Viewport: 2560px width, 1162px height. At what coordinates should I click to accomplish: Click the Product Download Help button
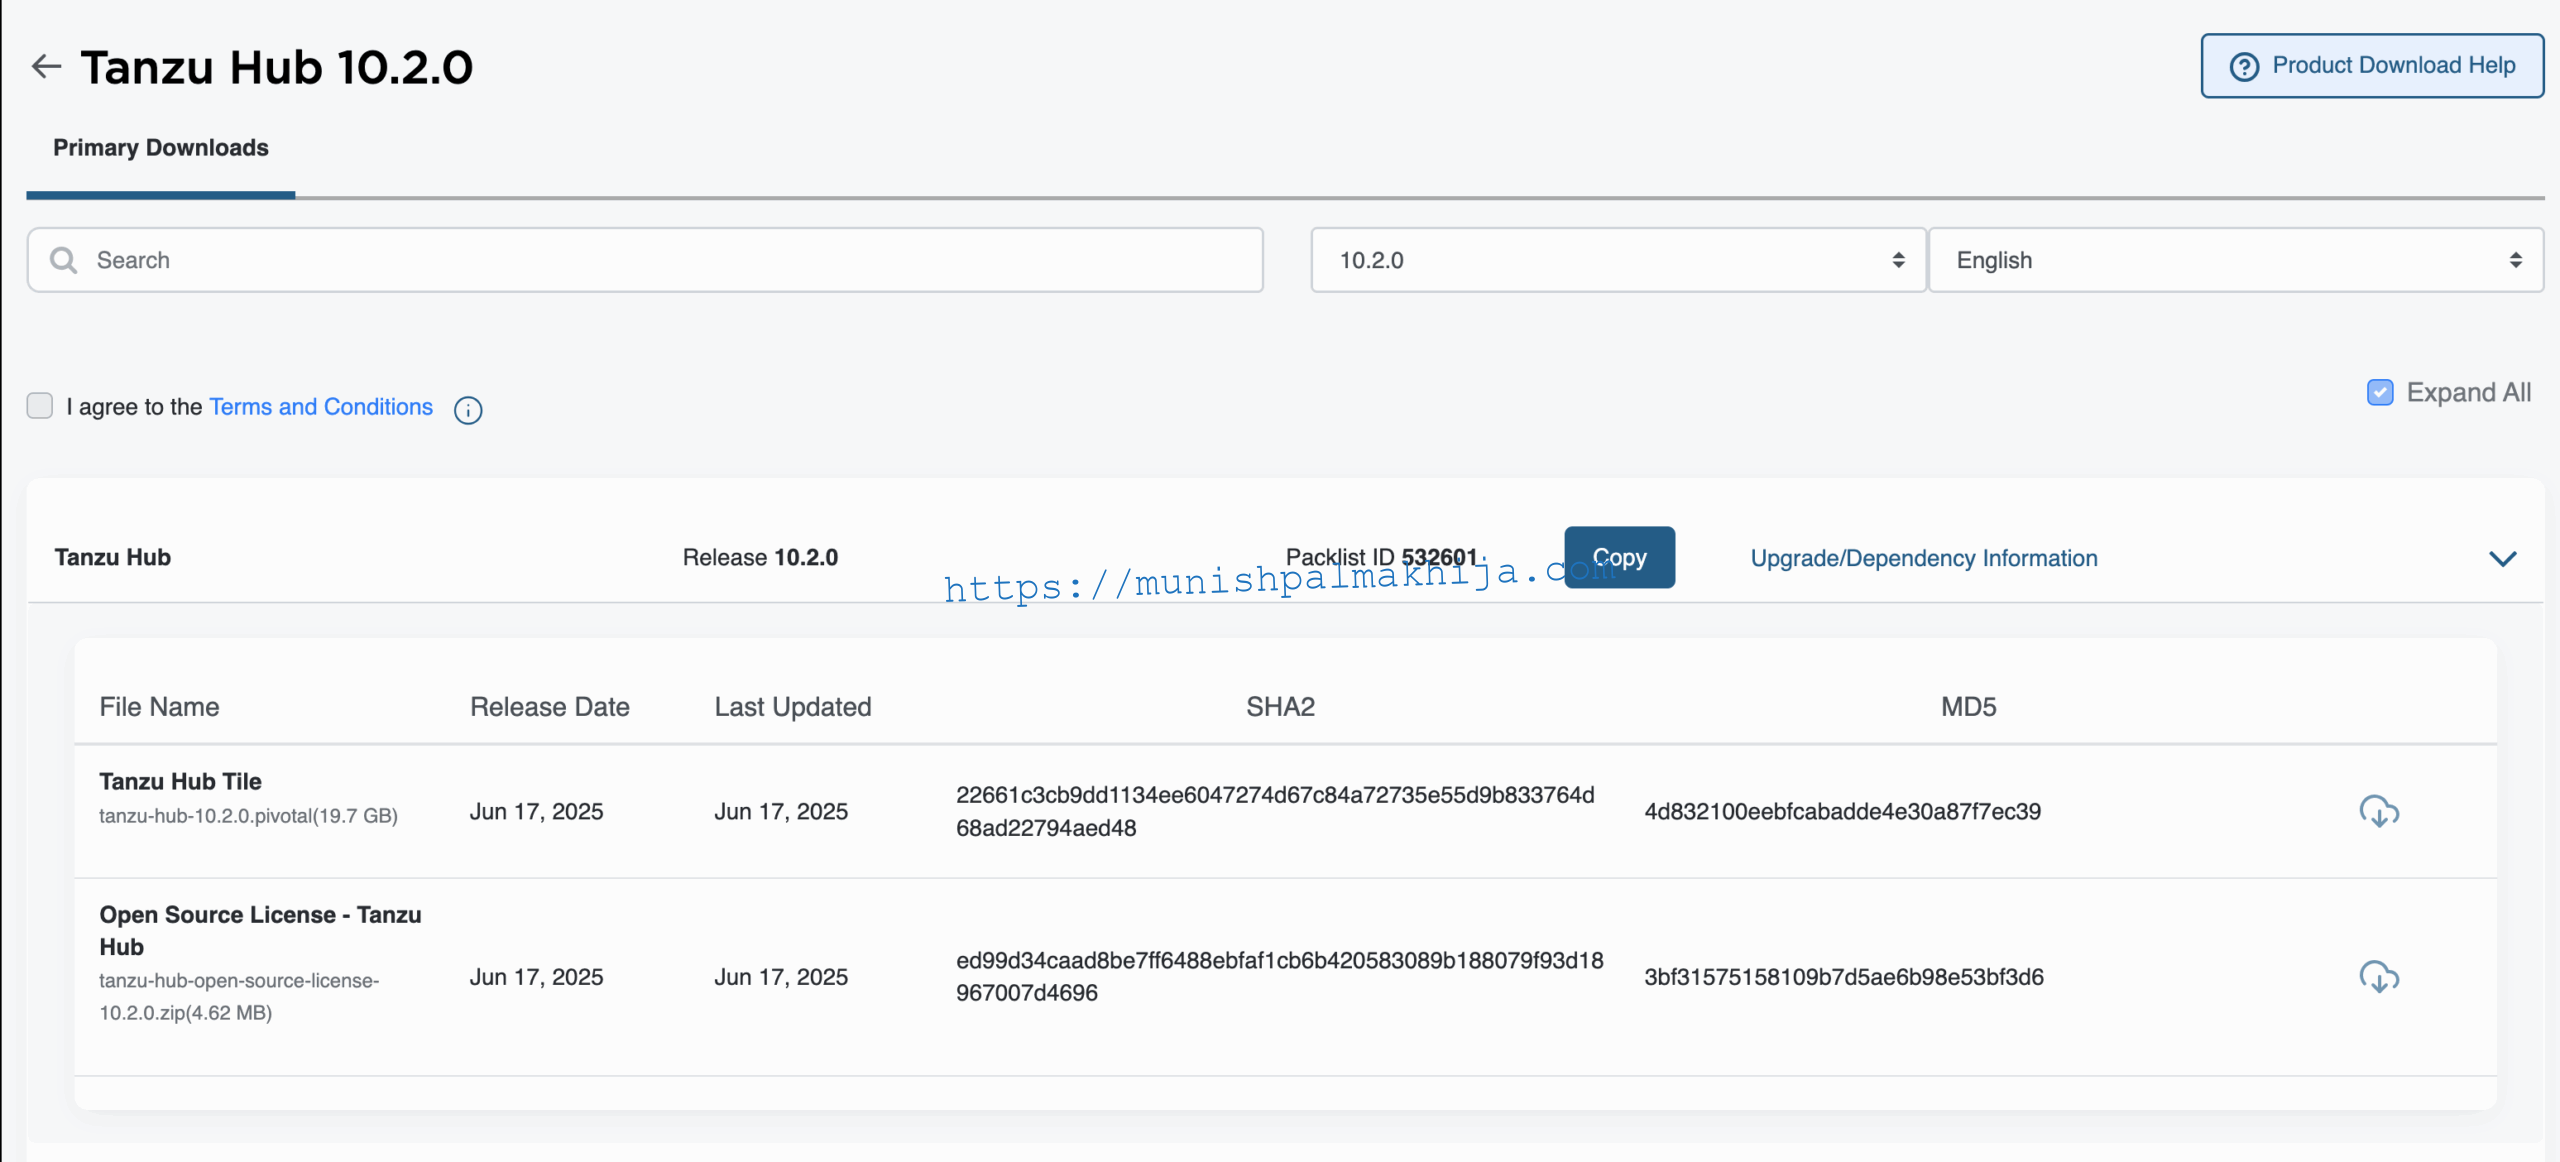point(2372,66)
